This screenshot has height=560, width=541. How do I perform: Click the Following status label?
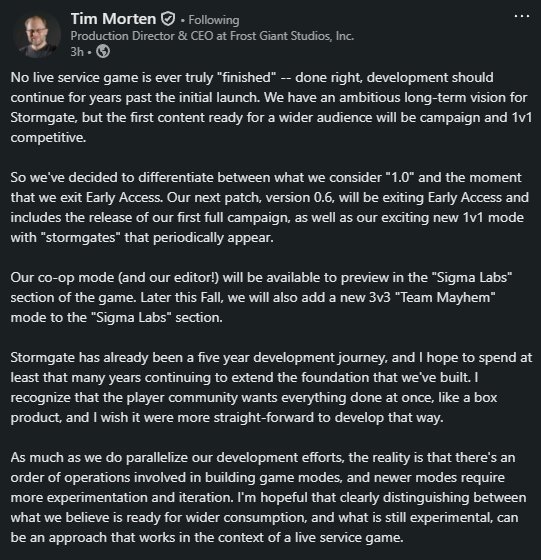pyautogui.click(x=214, y=20)
